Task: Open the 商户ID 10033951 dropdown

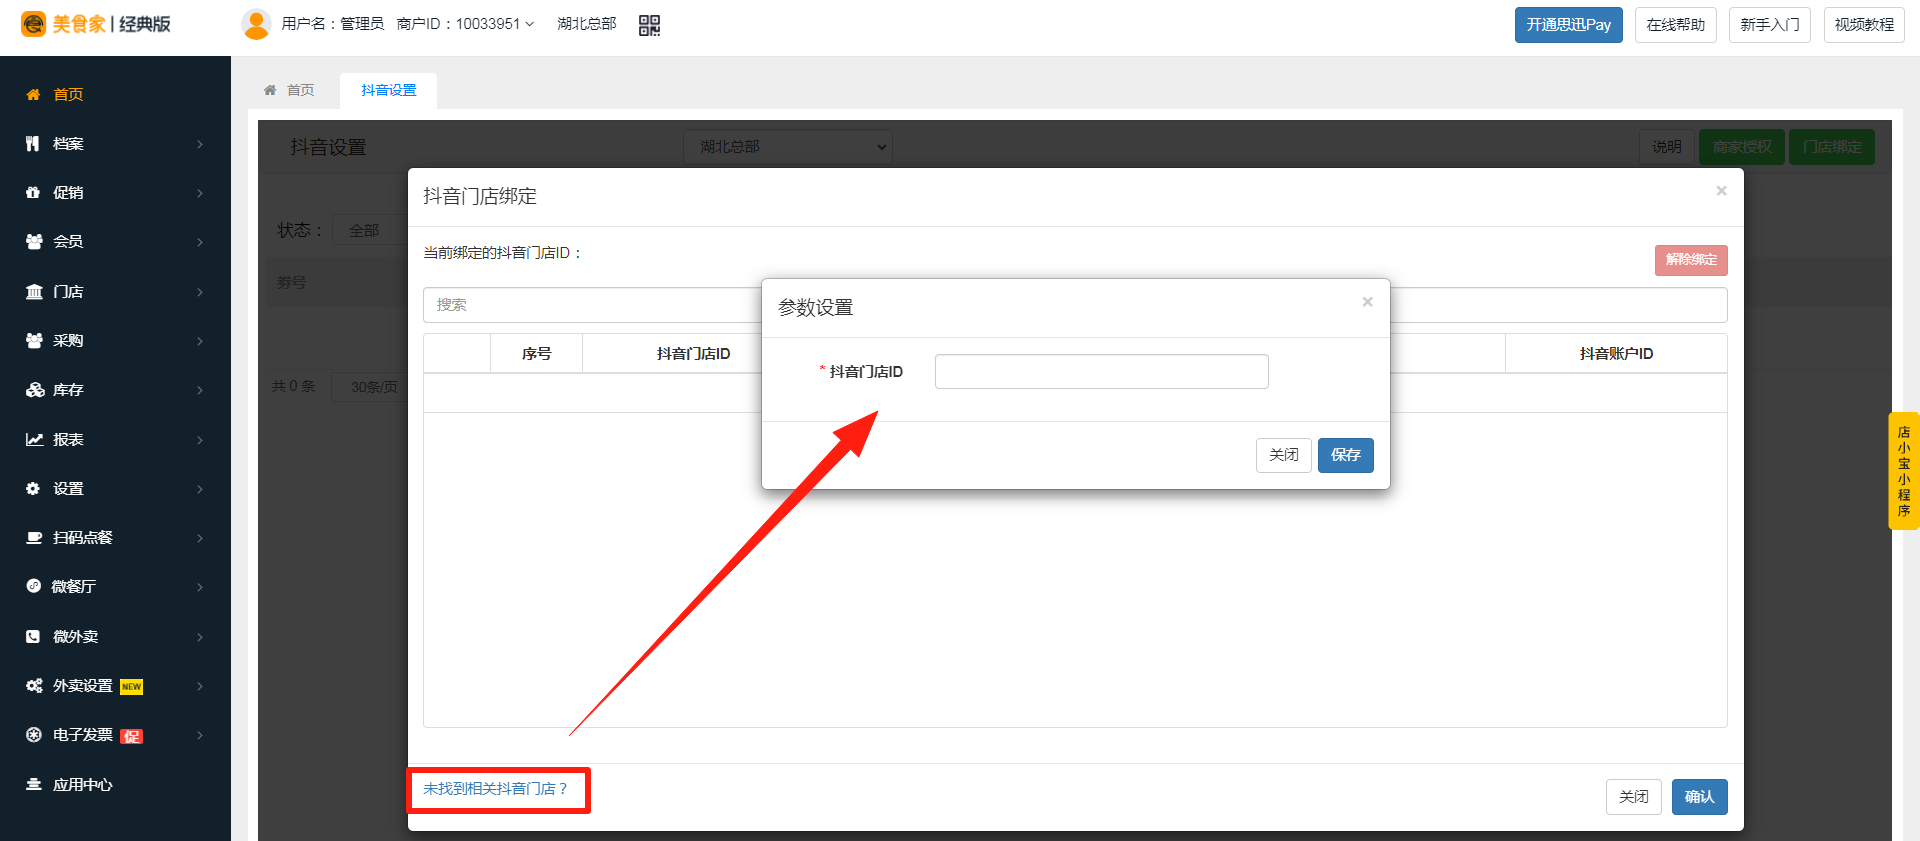Action: point(465,24)
